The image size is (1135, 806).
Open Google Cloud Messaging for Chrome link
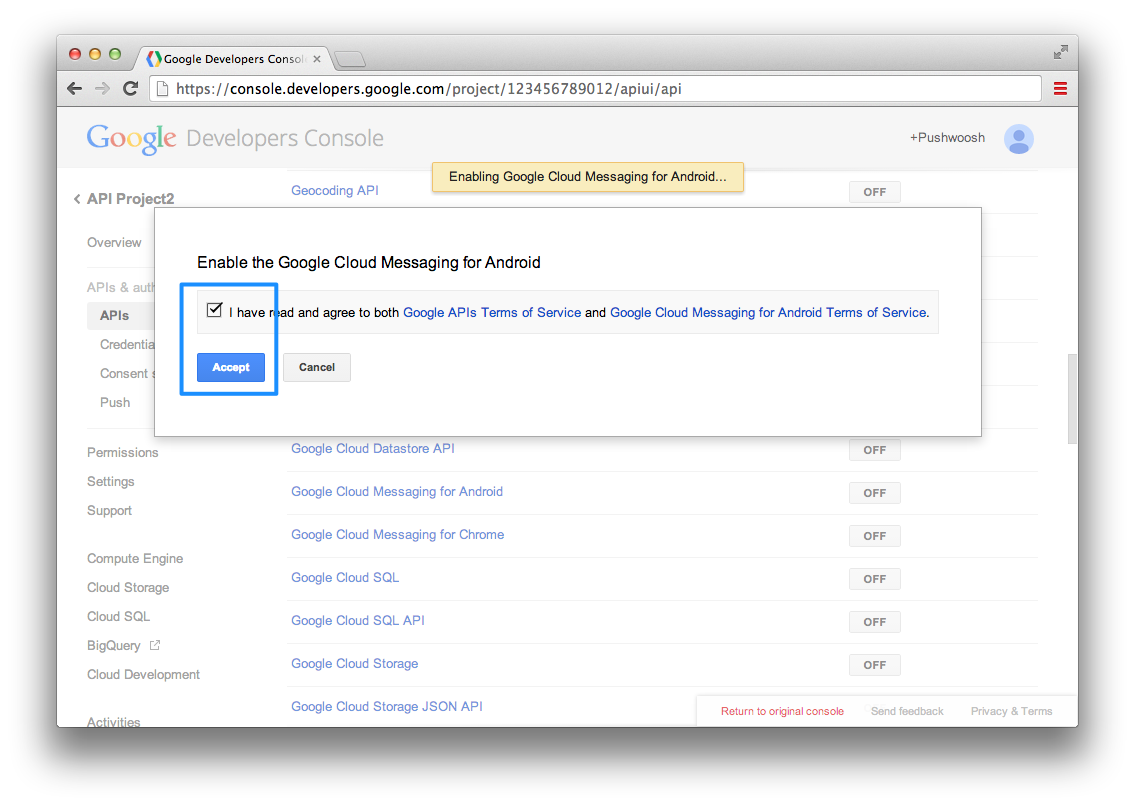[397, 534]
